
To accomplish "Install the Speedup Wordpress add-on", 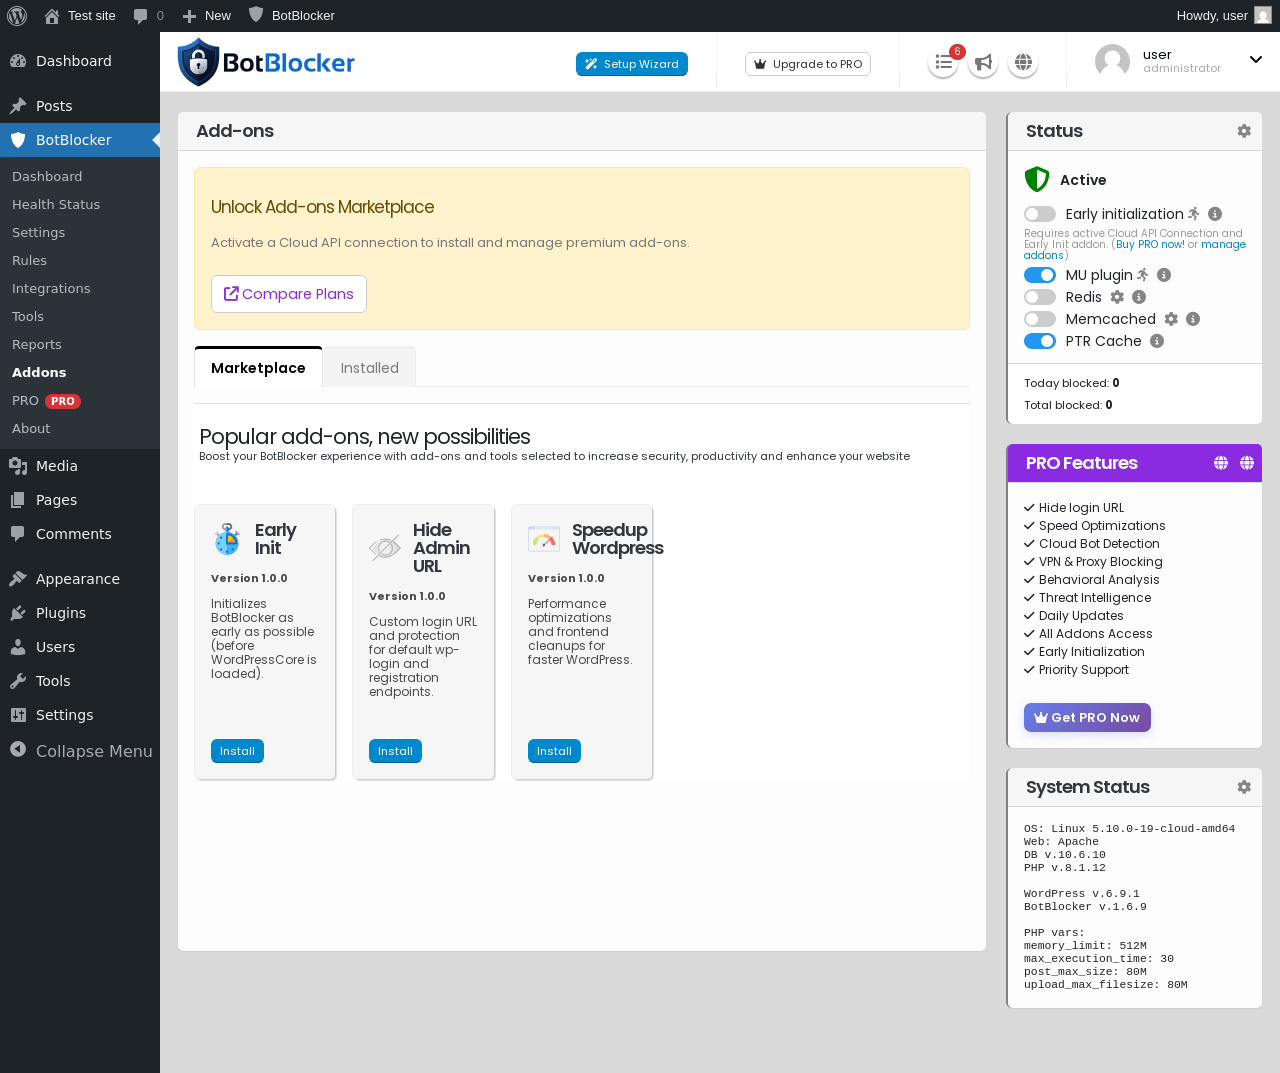I will [554, 751].
